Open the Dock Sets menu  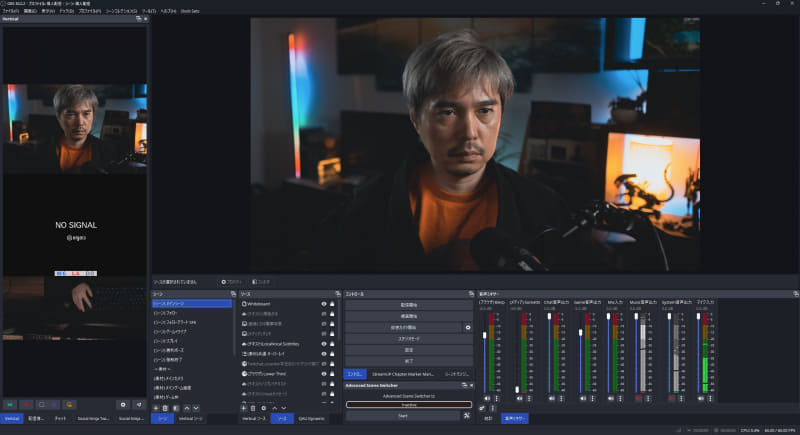pos(191,11)
